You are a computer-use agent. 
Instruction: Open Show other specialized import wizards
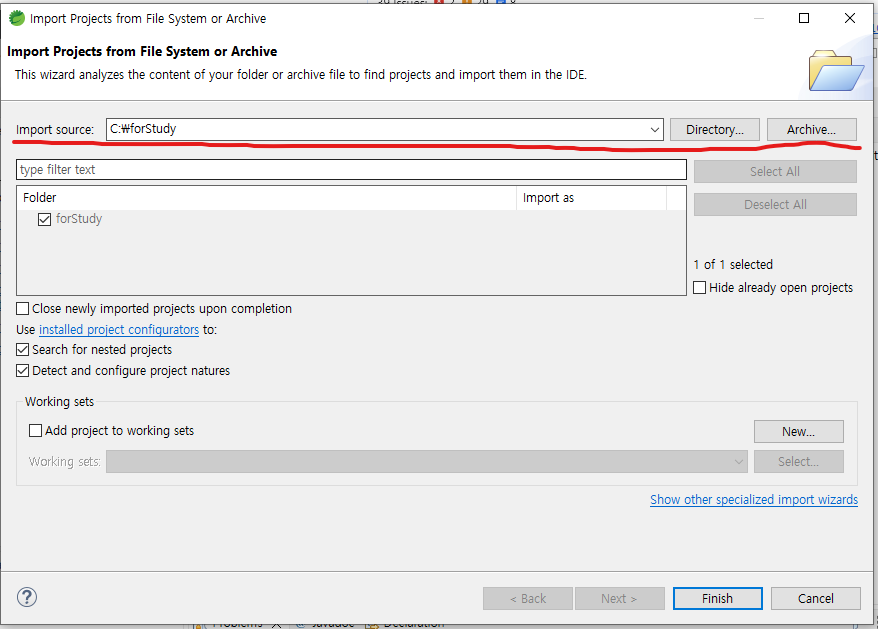point(754,500)
